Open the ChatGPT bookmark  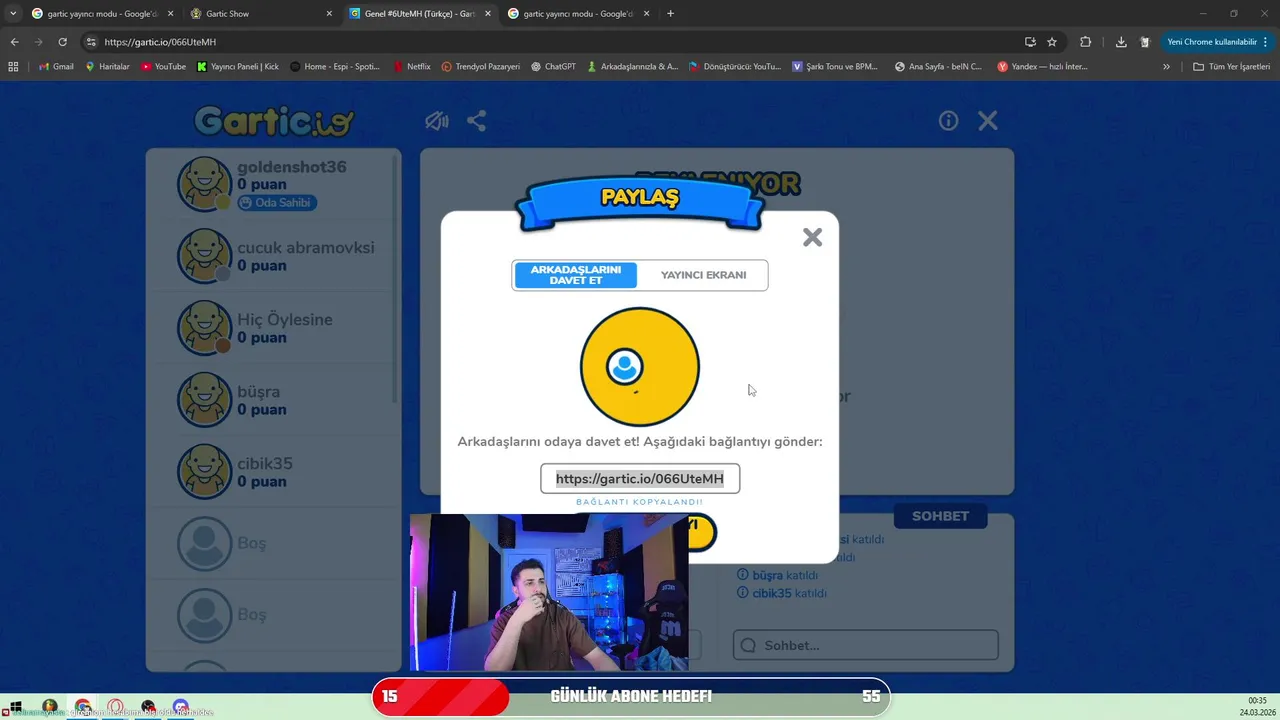click(553, 67)
